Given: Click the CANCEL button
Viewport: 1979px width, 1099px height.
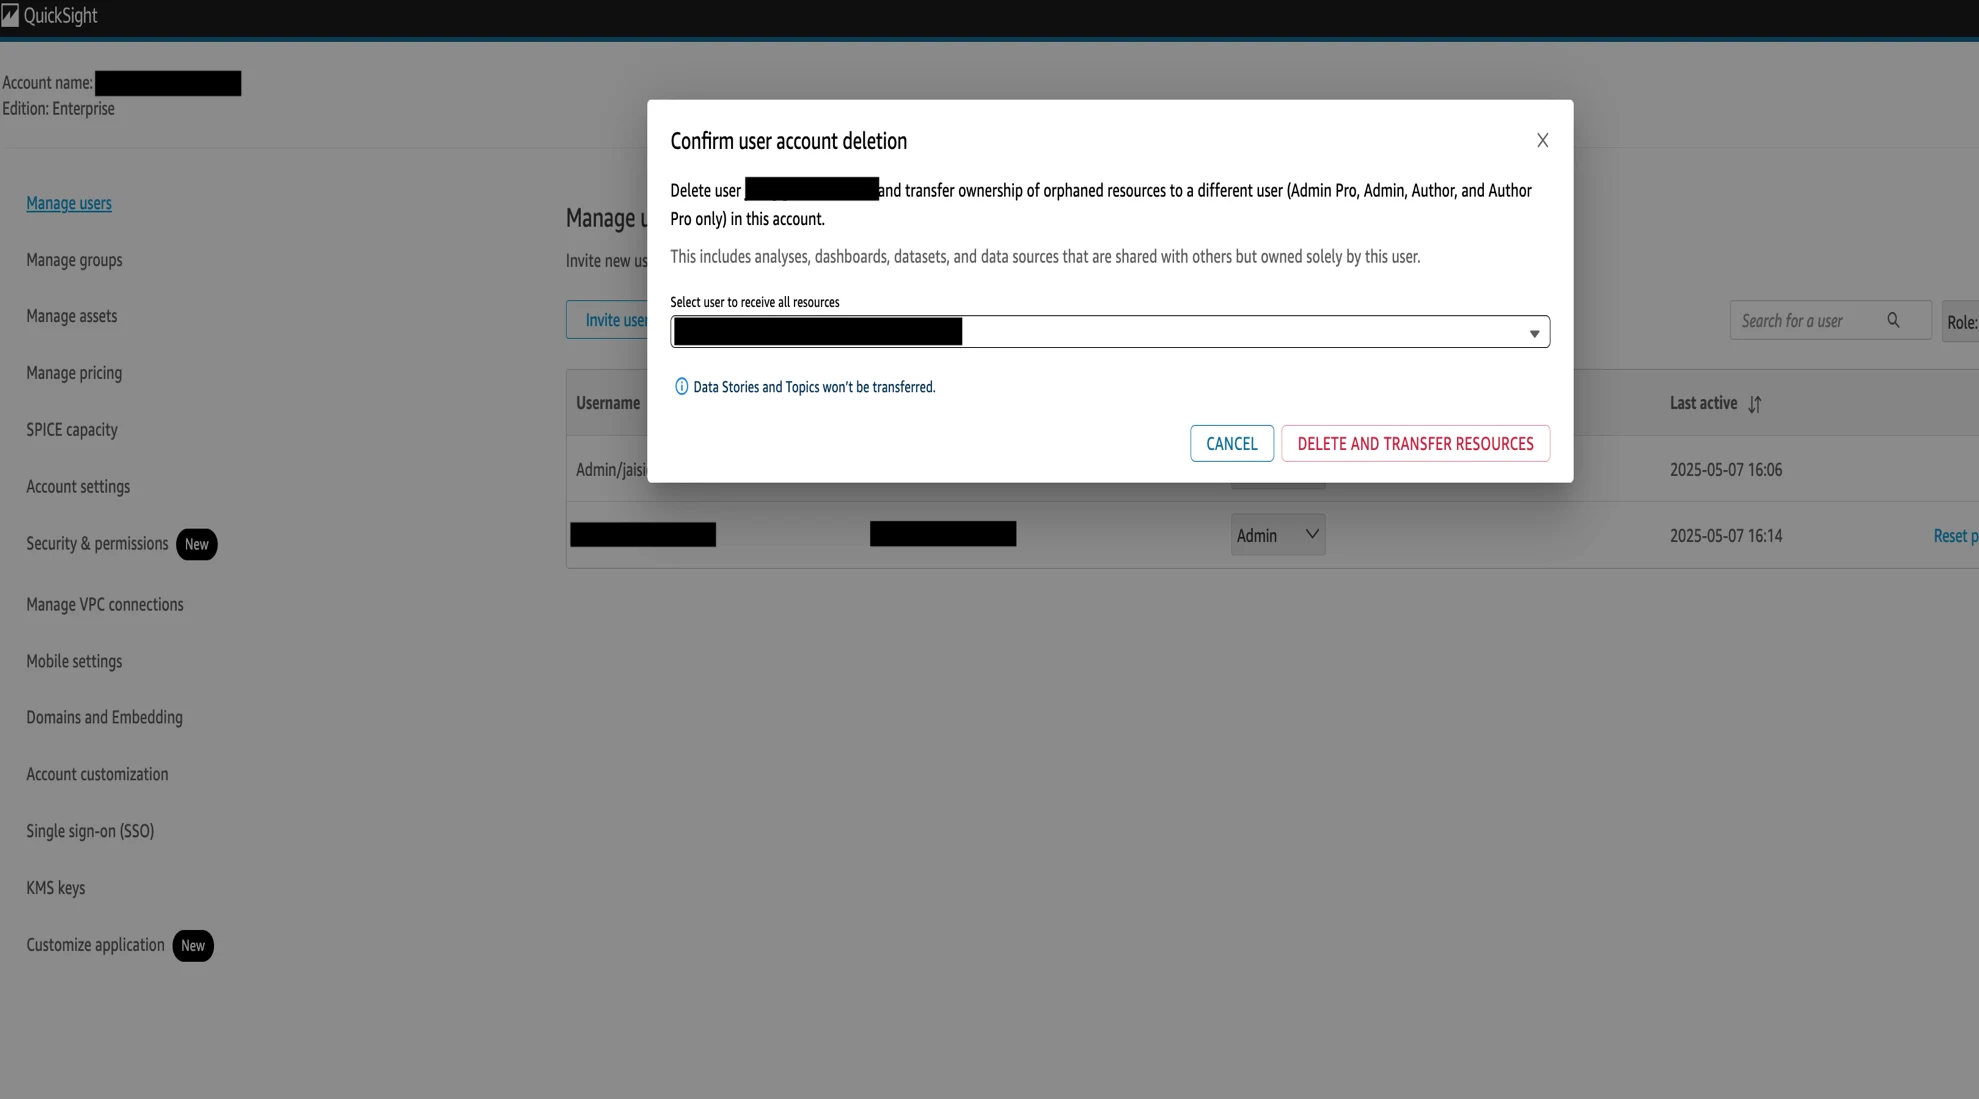Looking at the screenshot, I should [1232, 444].
